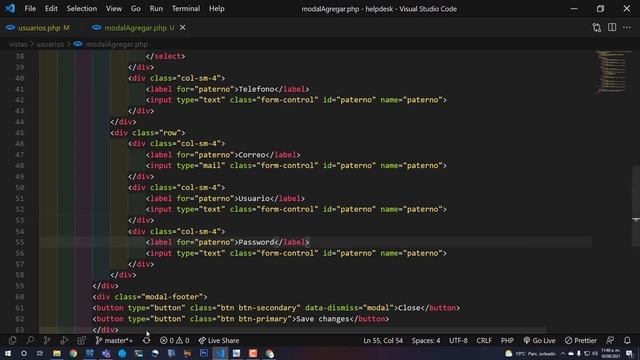The height and width of the screenshot is (360, 640).
Task: Split the editor to the right
Action: coord(612,27)
